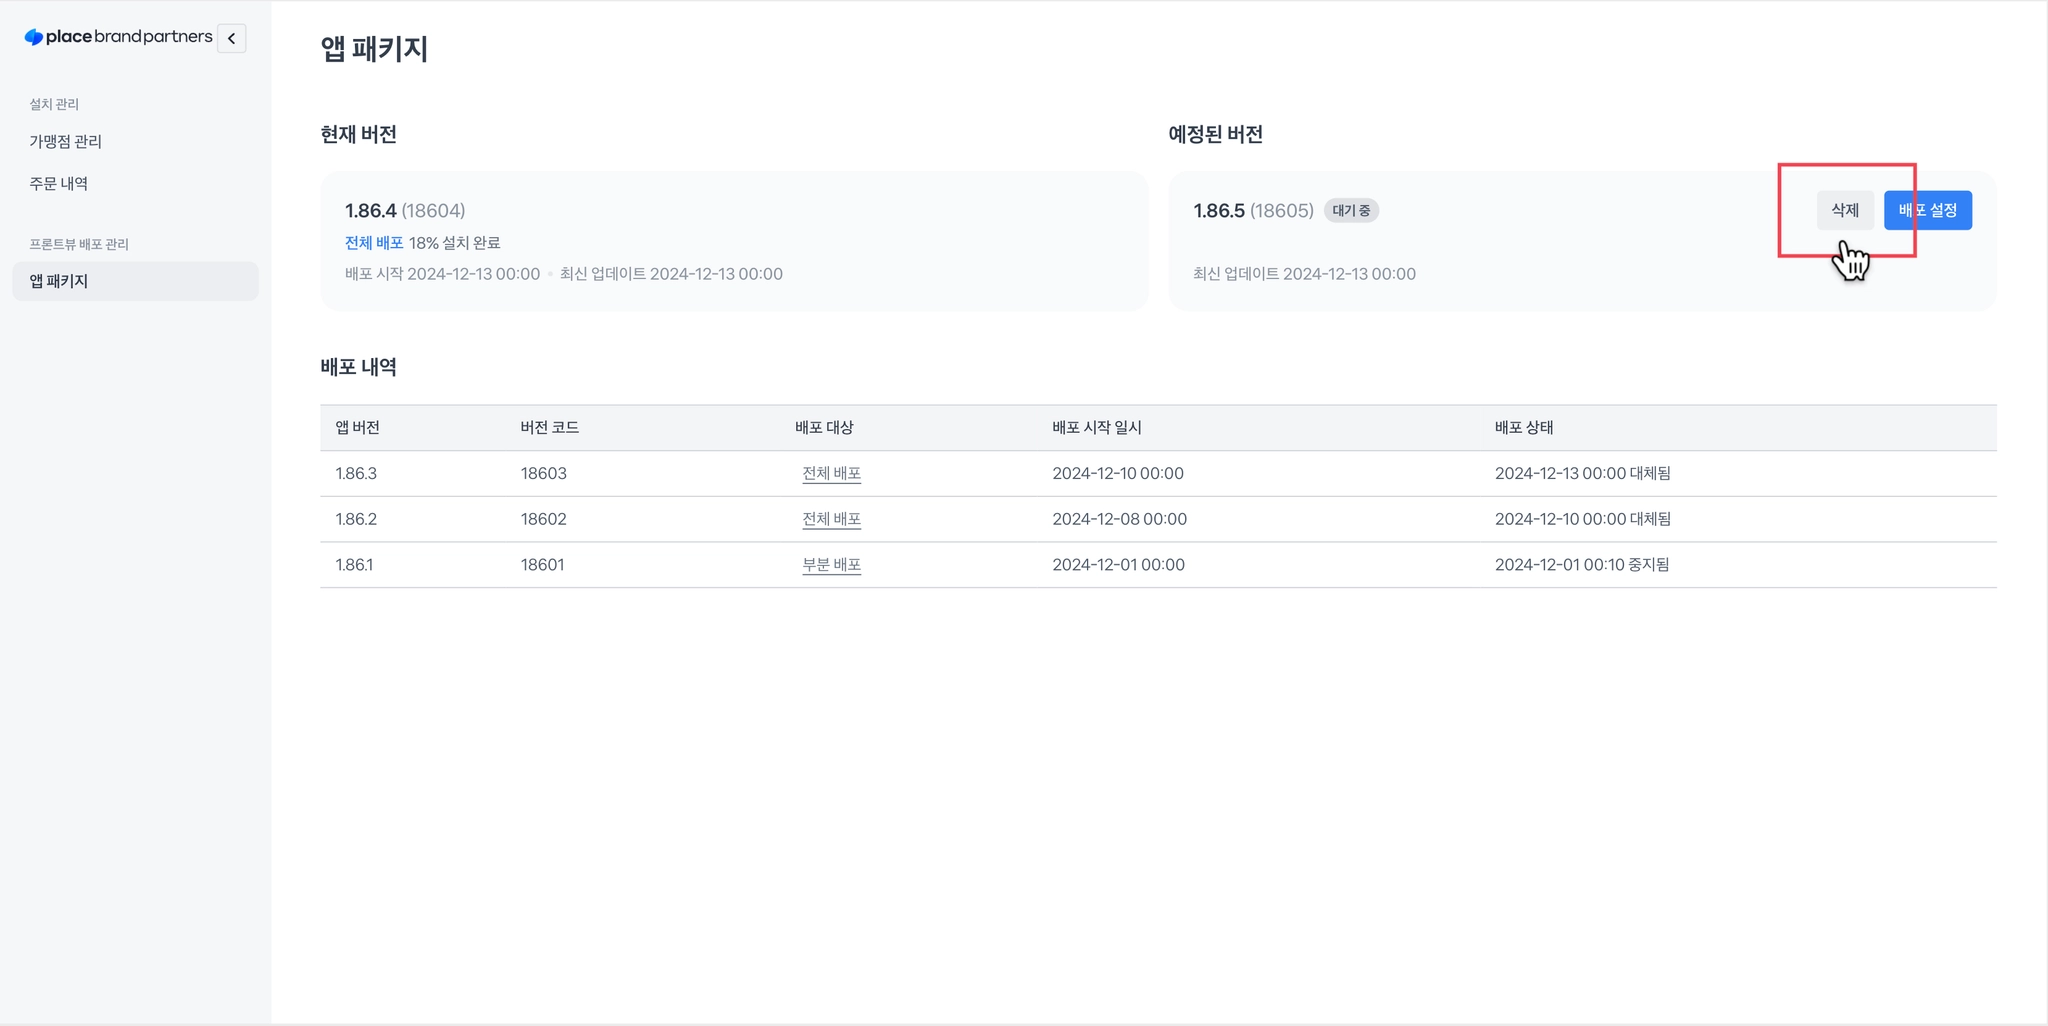
Task: Click the 예정된 버전 heading
Action: point(1216,134)
